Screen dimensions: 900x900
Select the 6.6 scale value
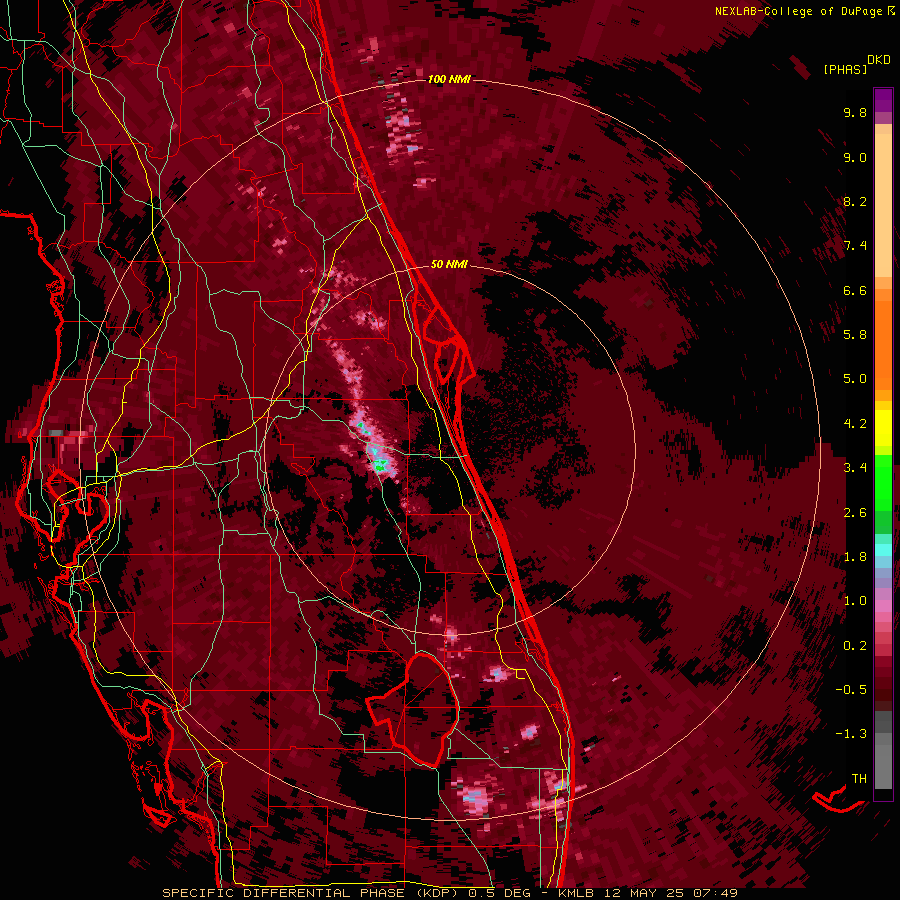click(855, 290)
